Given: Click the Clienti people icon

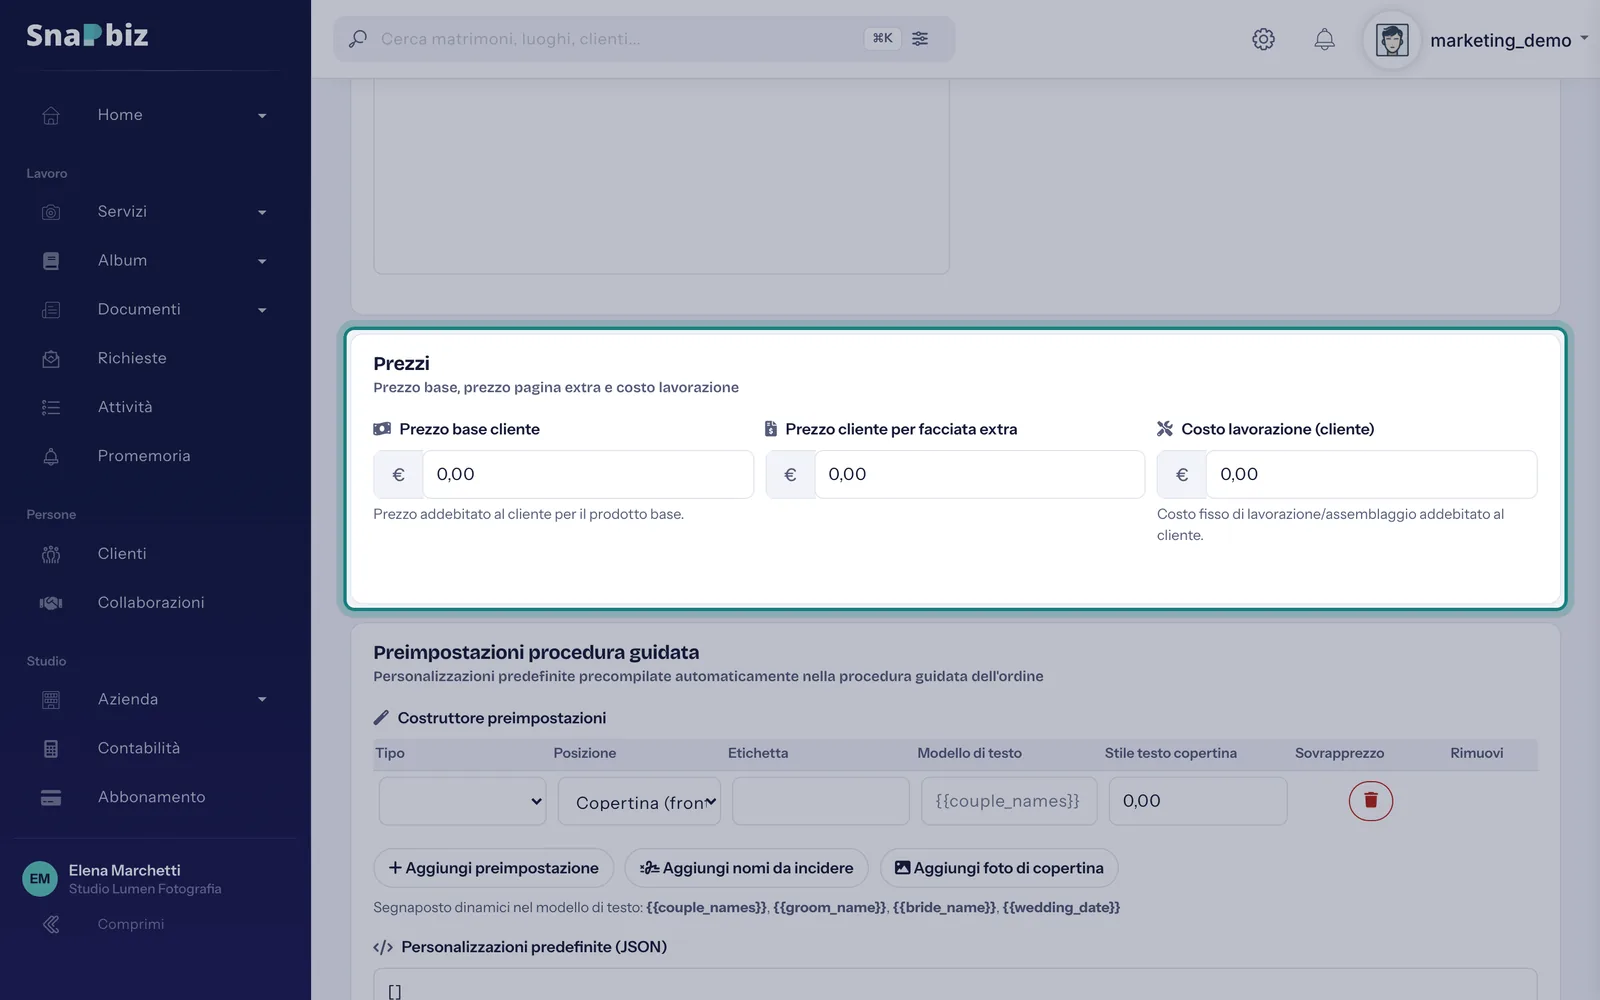Looking at the screenshot, I should point(51,554).
